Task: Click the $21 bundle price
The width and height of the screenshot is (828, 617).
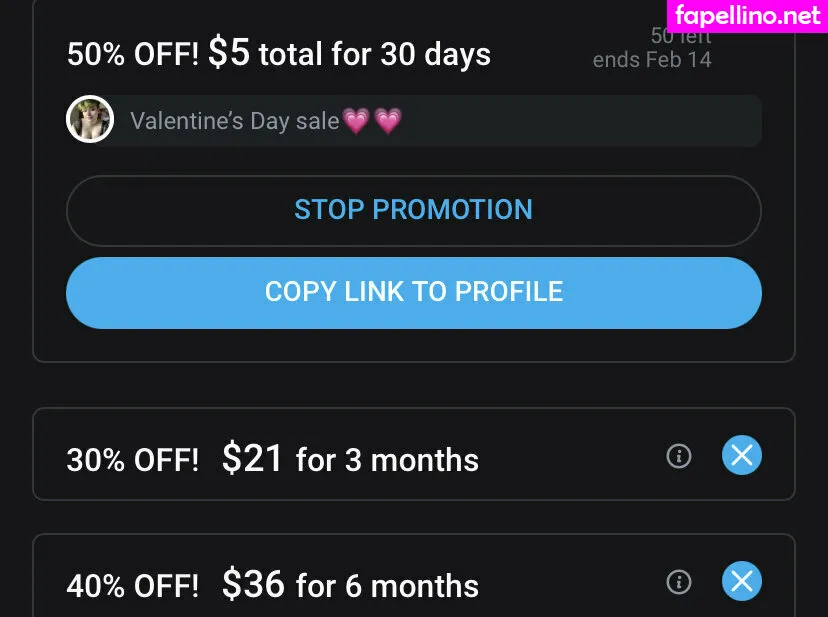Action: click(x=253, y=458)
